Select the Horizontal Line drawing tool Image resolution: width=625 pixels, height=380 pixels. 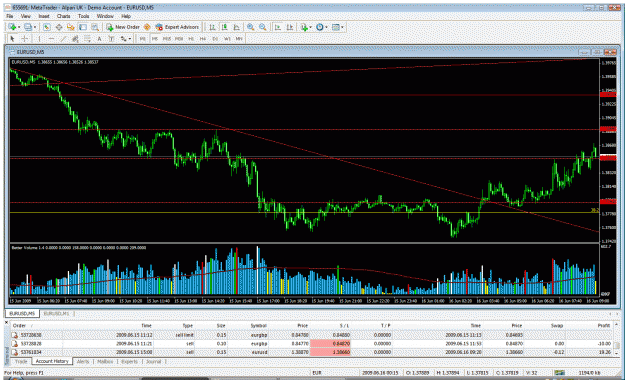51,39
